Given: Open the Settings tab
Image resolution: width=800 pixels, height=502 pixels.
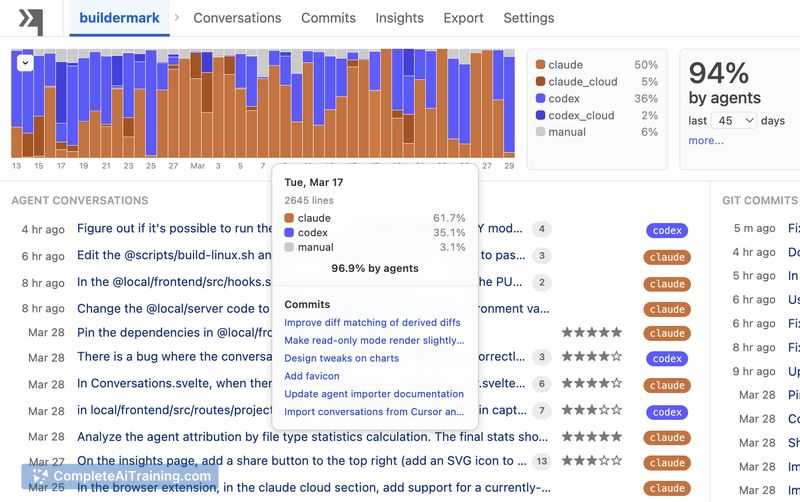Looking at the screenshot, I should coord(528,18).
